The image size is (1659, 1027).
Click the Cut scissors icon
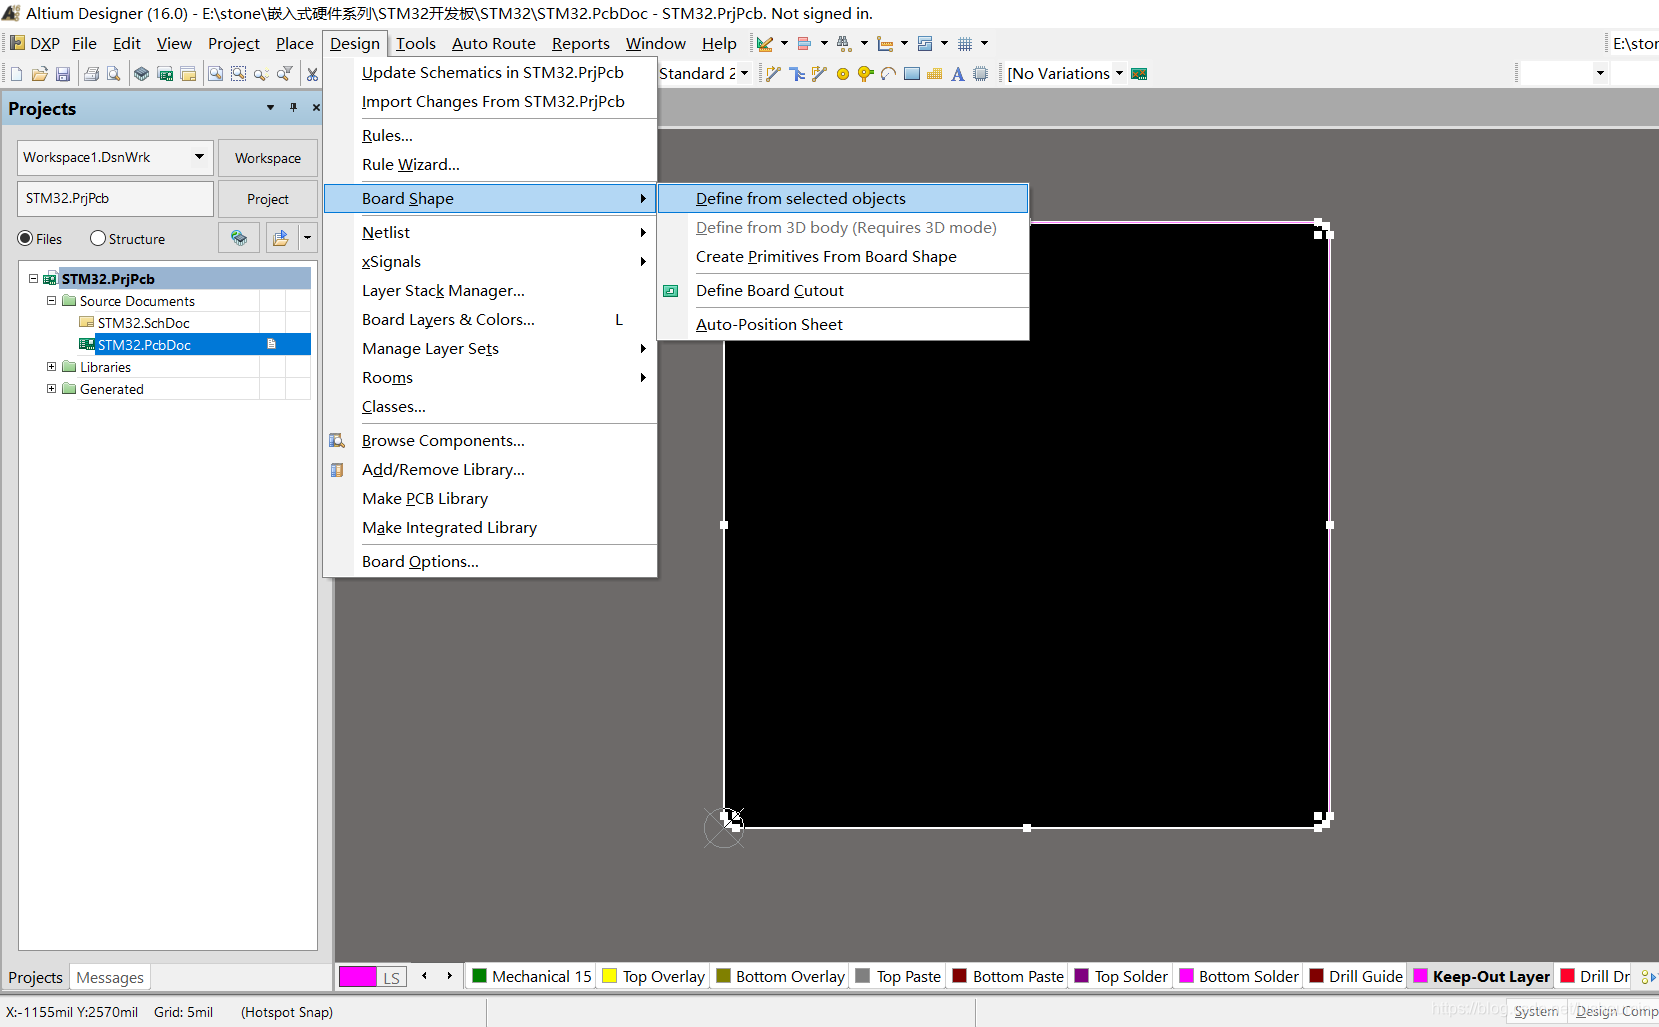pos(312,74)
